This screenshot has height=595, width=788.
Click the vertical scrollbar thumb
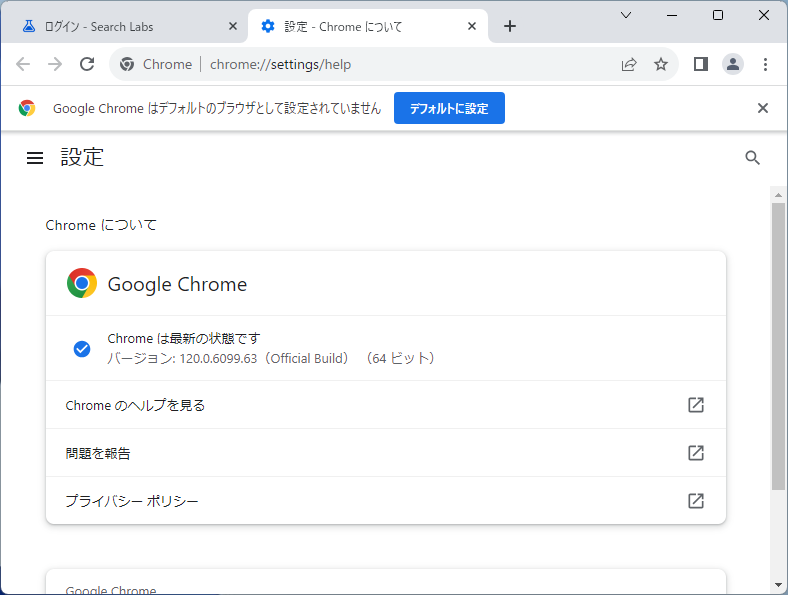[x=778, y=346]
